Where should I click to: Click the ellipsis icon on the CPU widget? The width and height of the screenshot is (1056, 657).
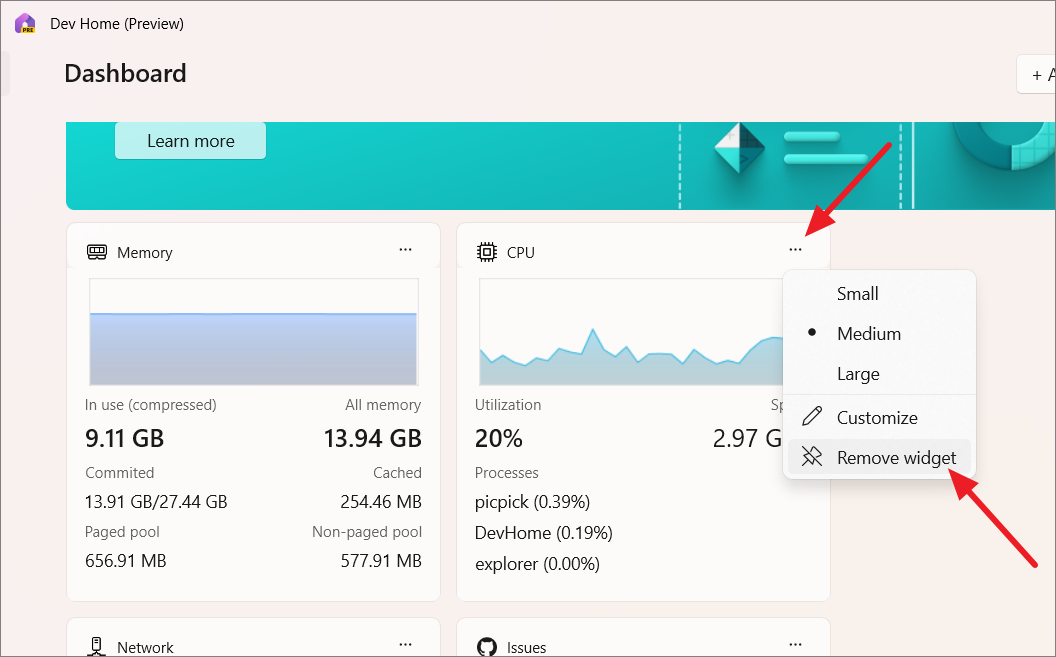(x=795, y=251)
